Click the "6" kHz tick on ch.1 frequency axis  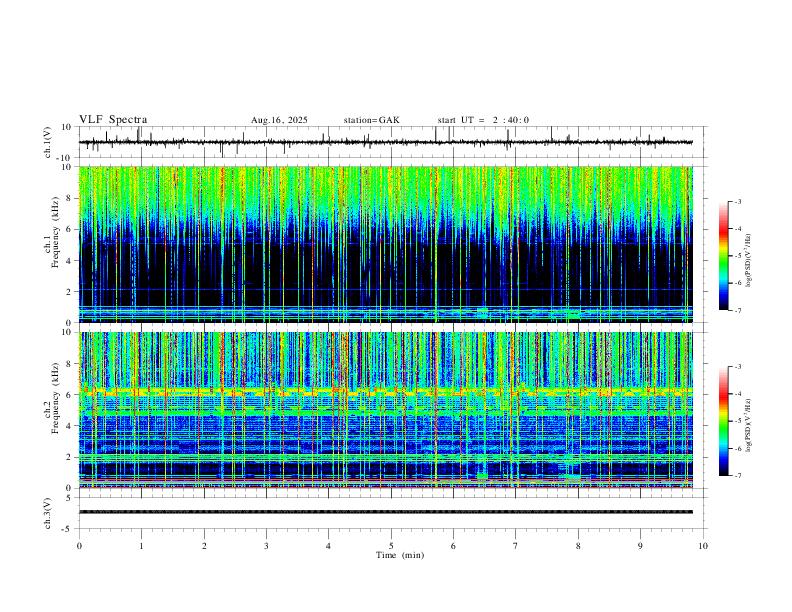[69, 229]
